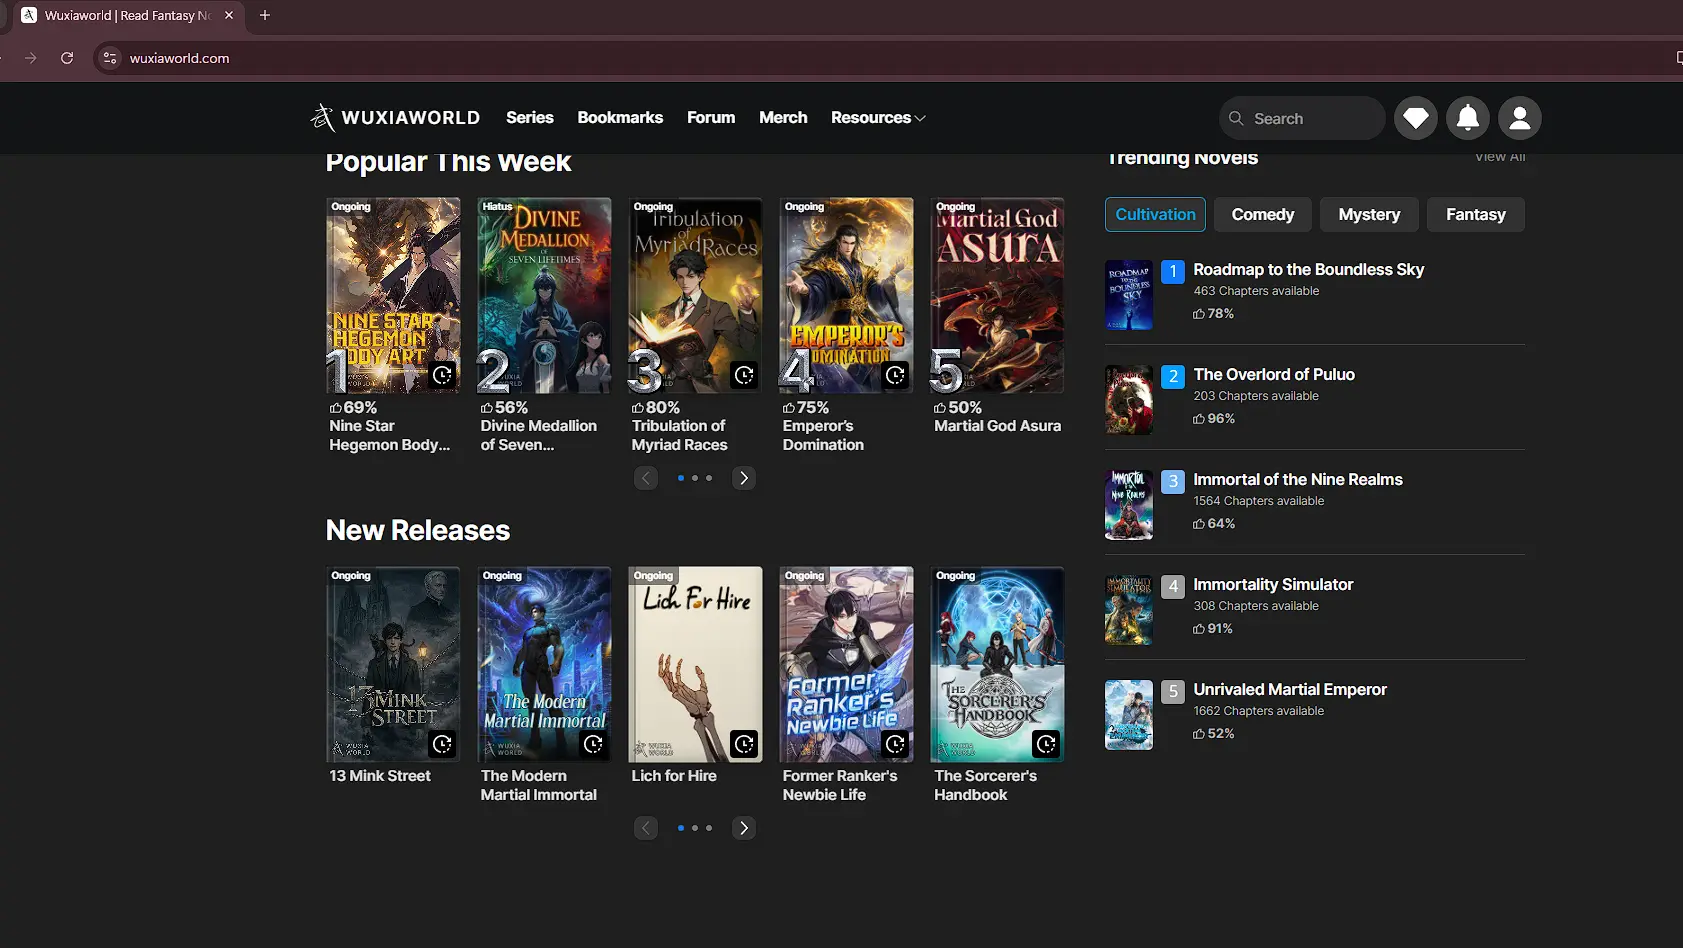Switch to the Mystery genre tab
This screenshot has height=948, width=1683.
1369,215
